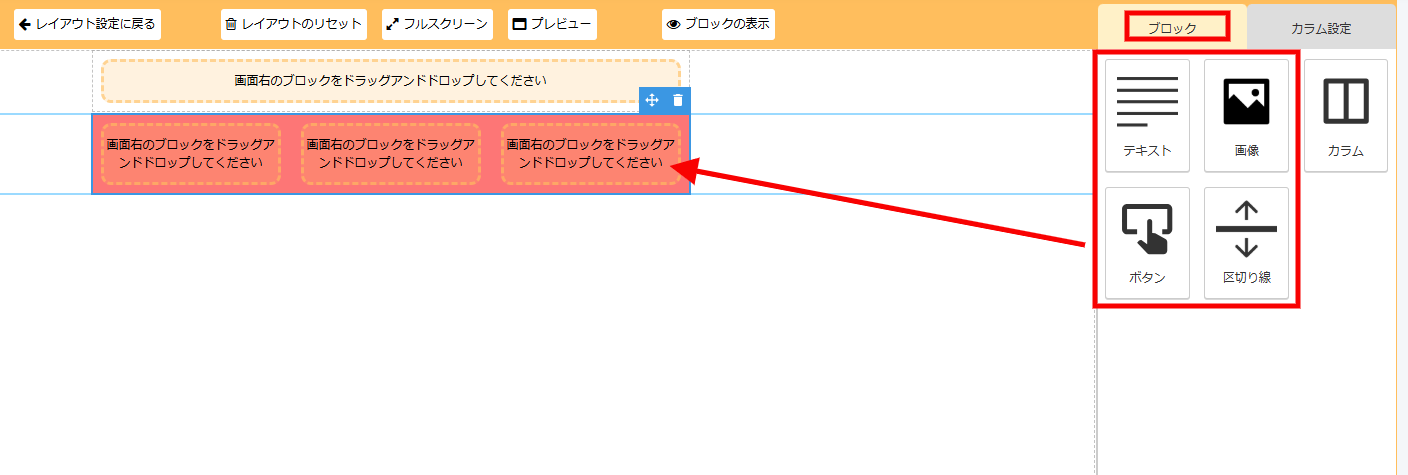Click the middle column drop area in red row
This screenshot has height=475, width=1408.
pos(391,154)
